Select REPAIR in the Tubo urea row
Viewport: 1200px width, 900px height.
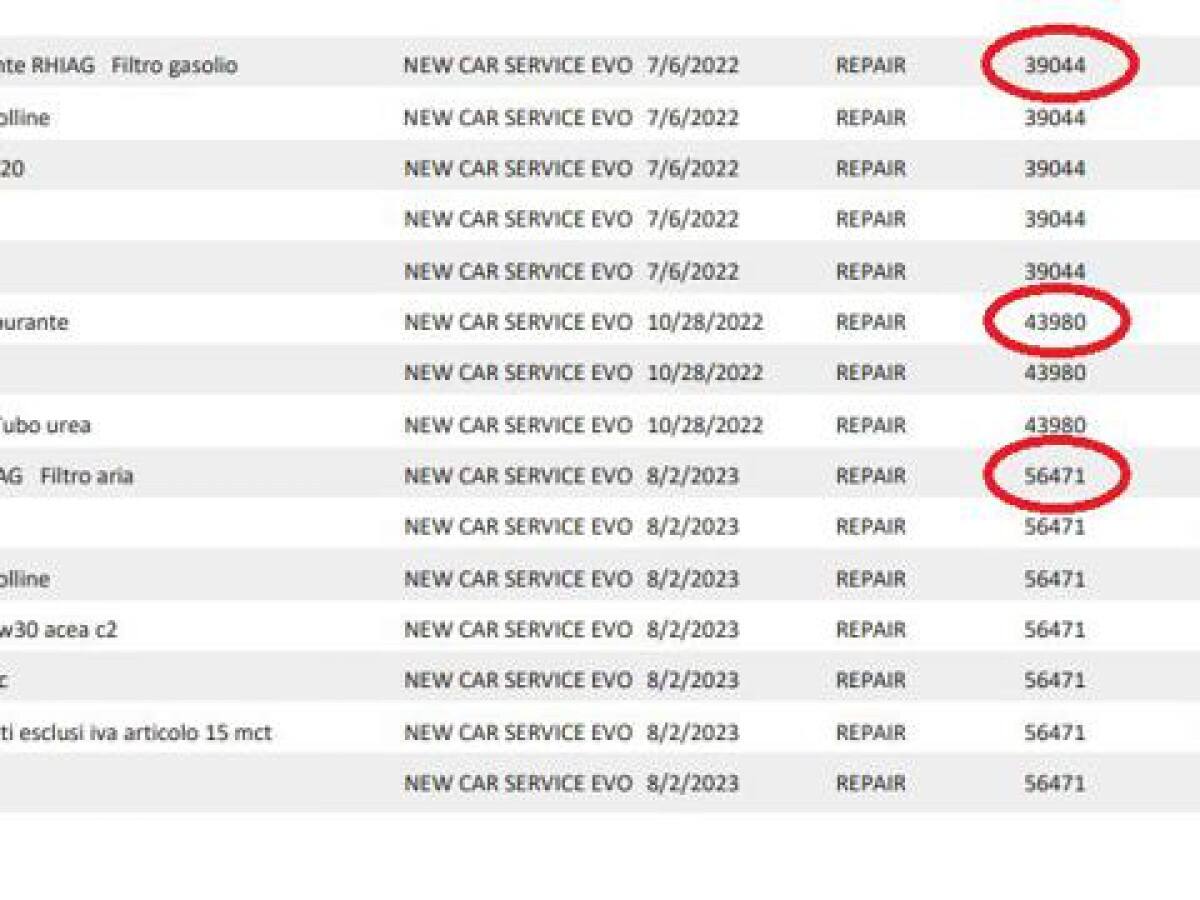870,425
